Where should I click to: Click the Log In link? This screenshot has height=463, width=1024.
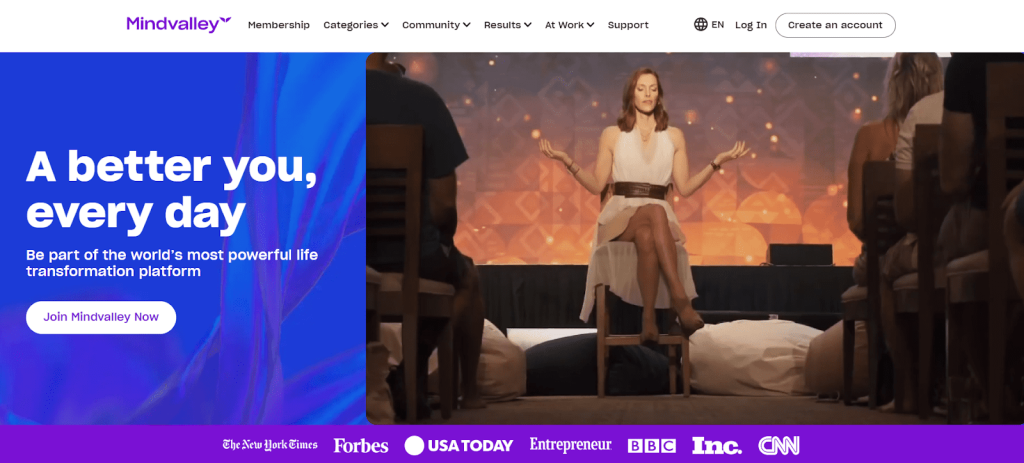click(x=751, y=25)
